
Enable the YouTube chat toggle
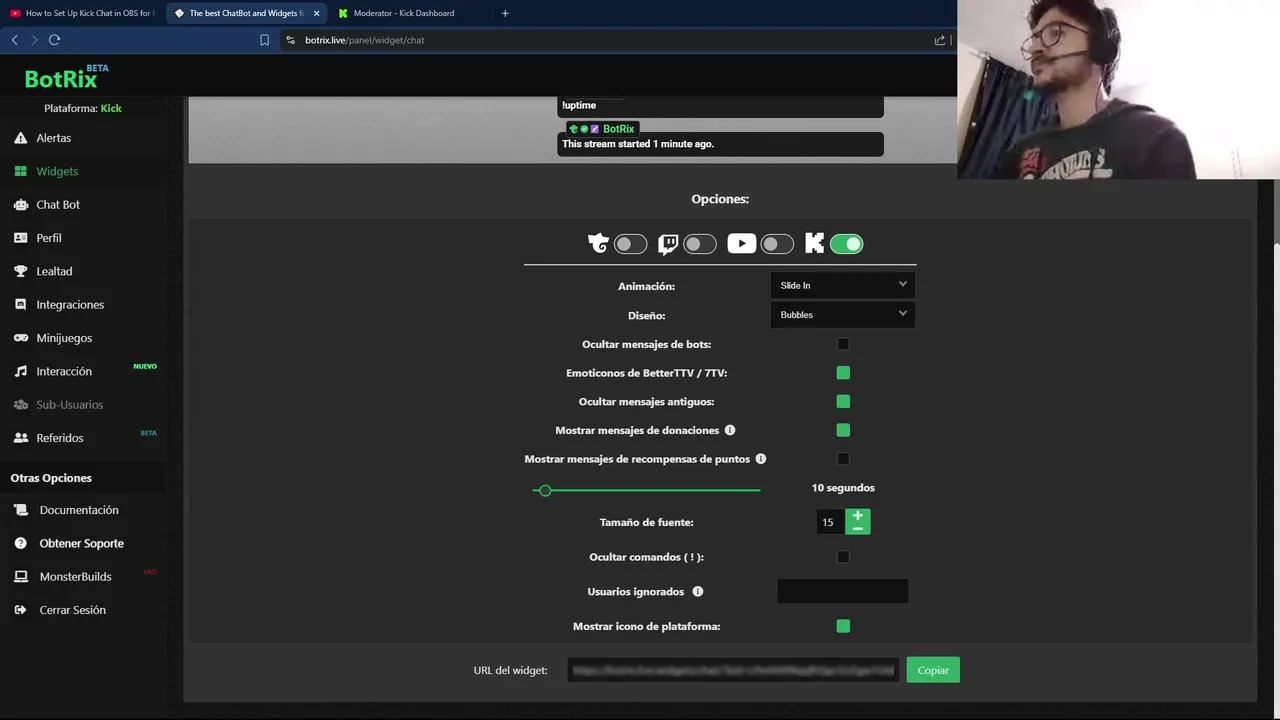[777, 243]
